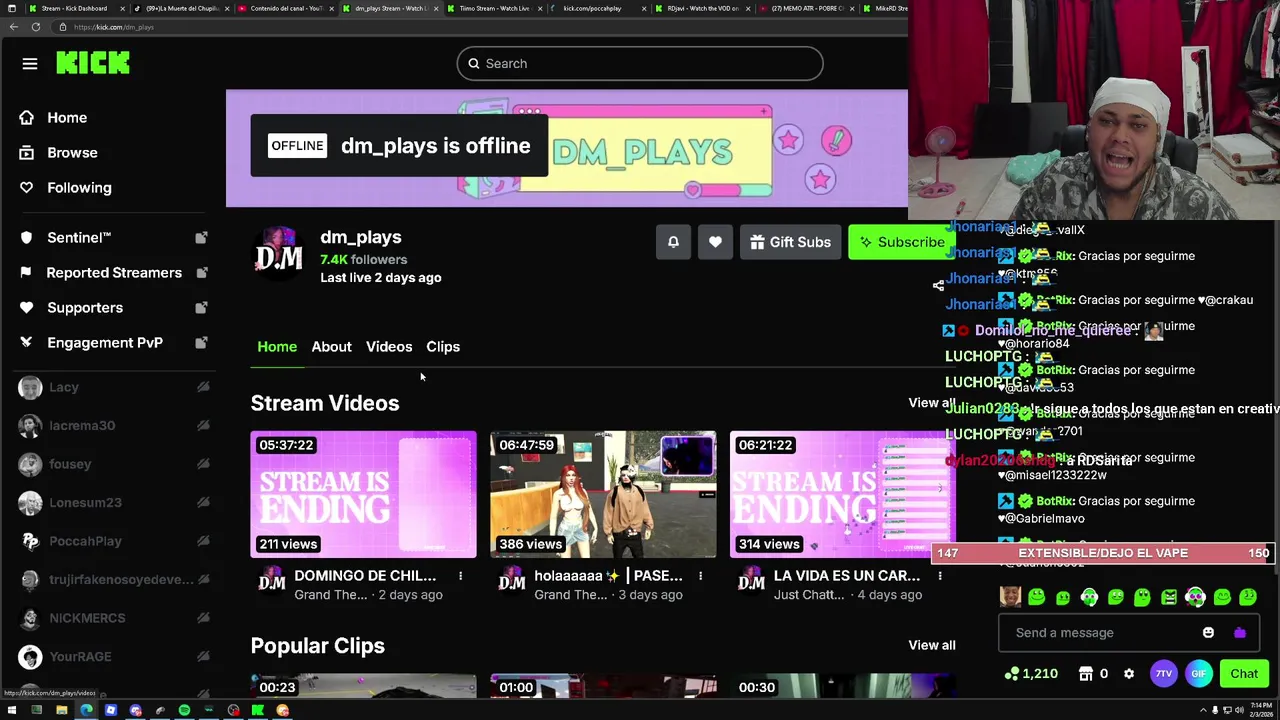
Task: Select the channel Home tab
Action: click(277, 347)
